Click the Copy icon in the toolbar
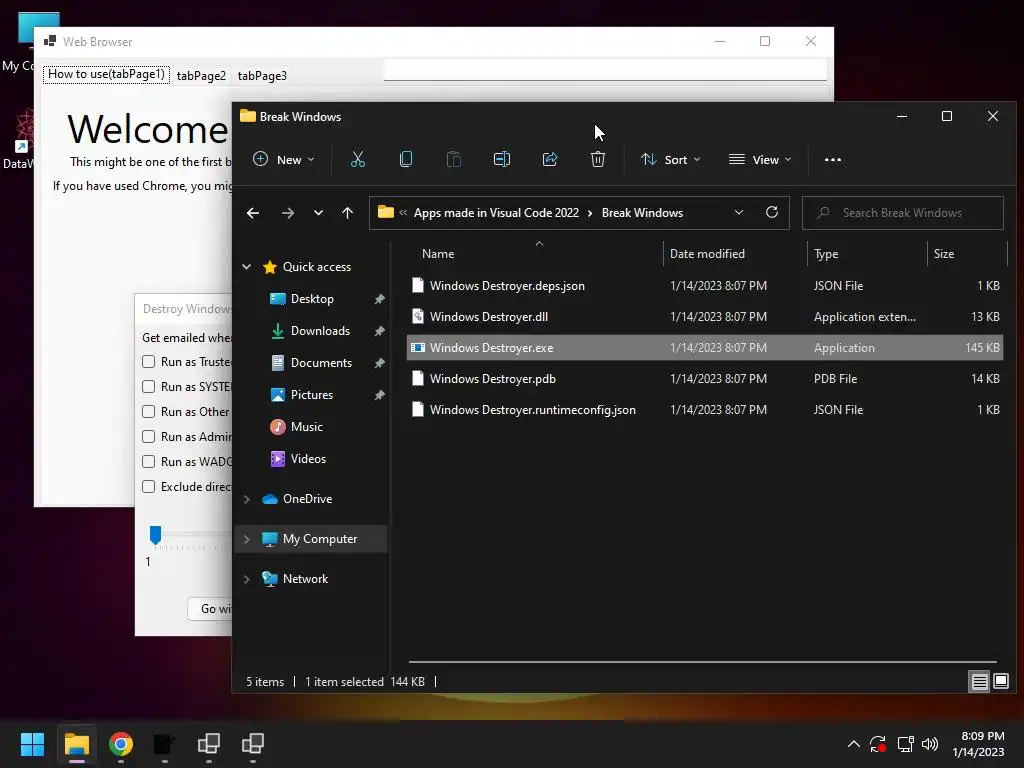Viewport: 1024px width, 768px height. 406,159
